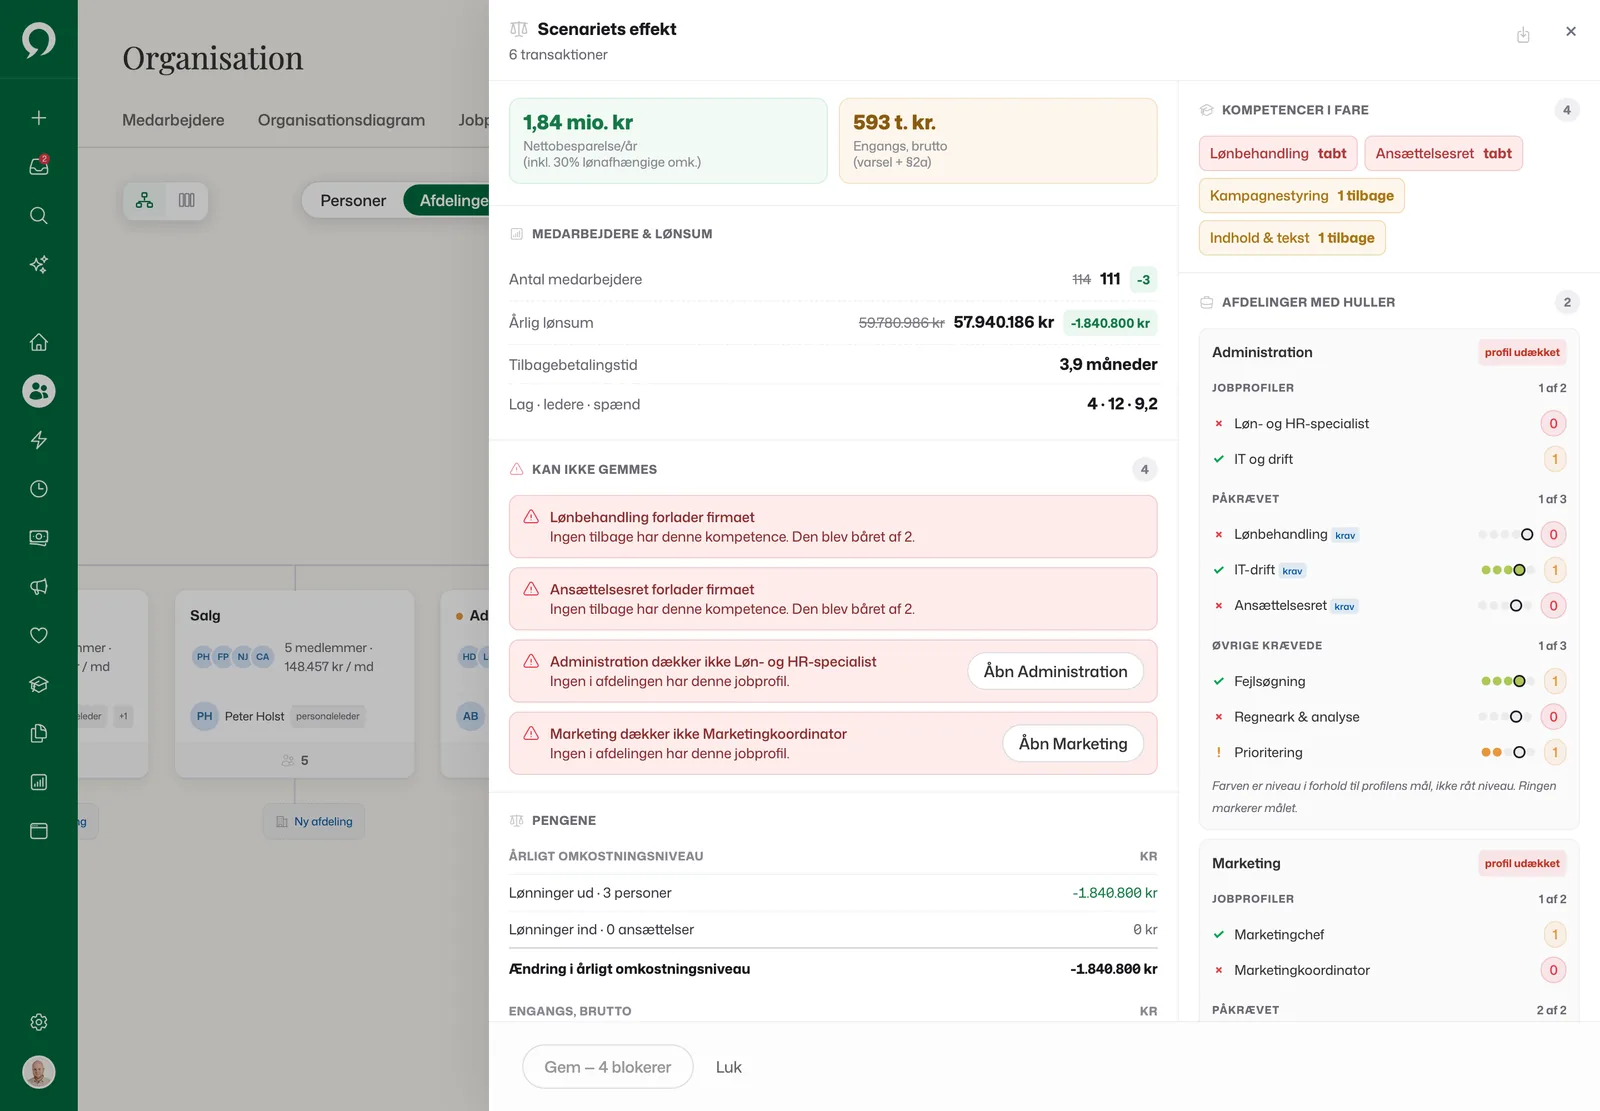Open the Organisationsdiagram tab
1600x1111 pixels.
tap(341, 120)
